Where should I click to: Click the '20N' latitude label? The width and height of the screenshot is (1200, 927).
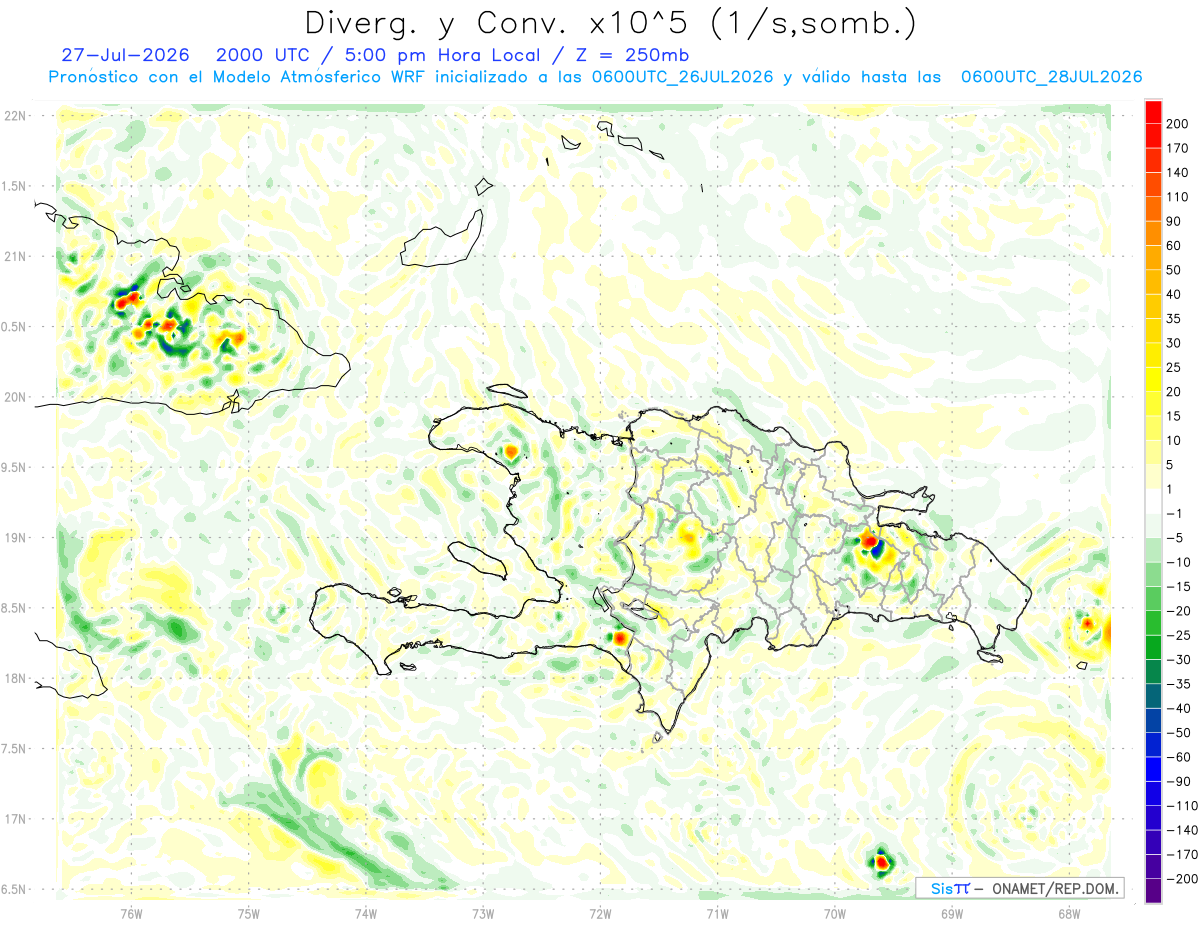tap(14, 397)
